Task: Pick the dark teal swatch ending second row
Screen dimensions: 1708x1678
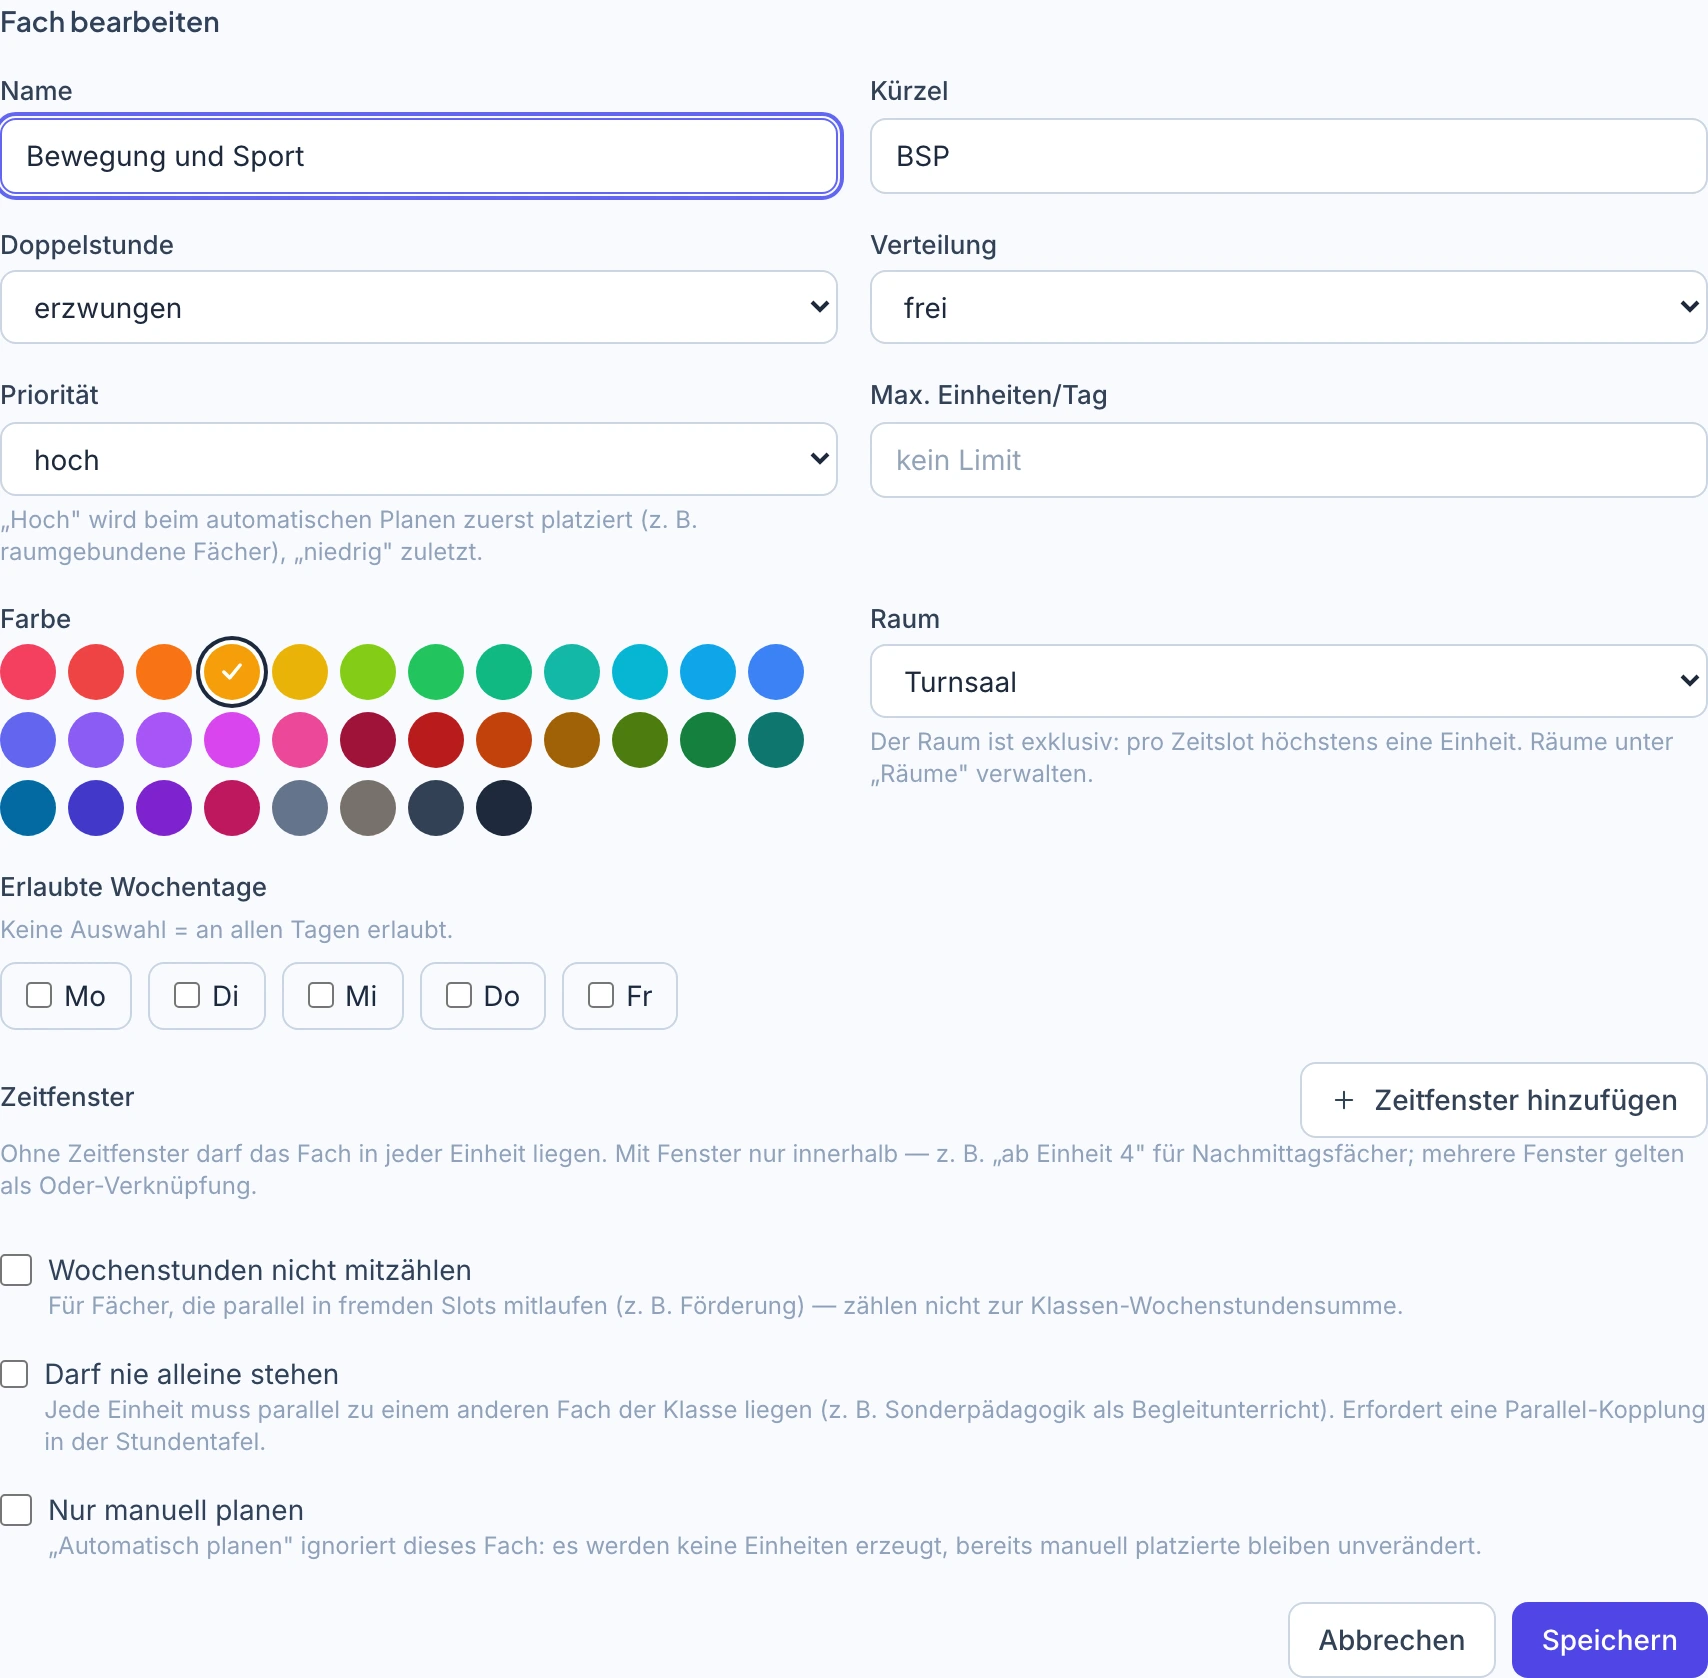Action: 776,740
